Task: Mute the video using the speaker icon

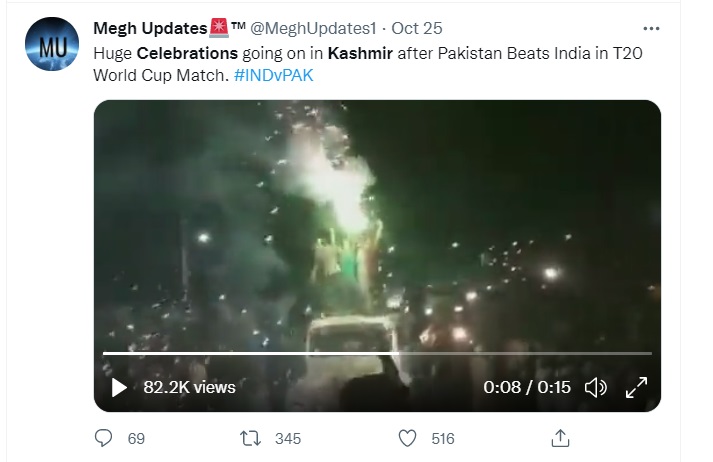Action: (x=596, y=387)
